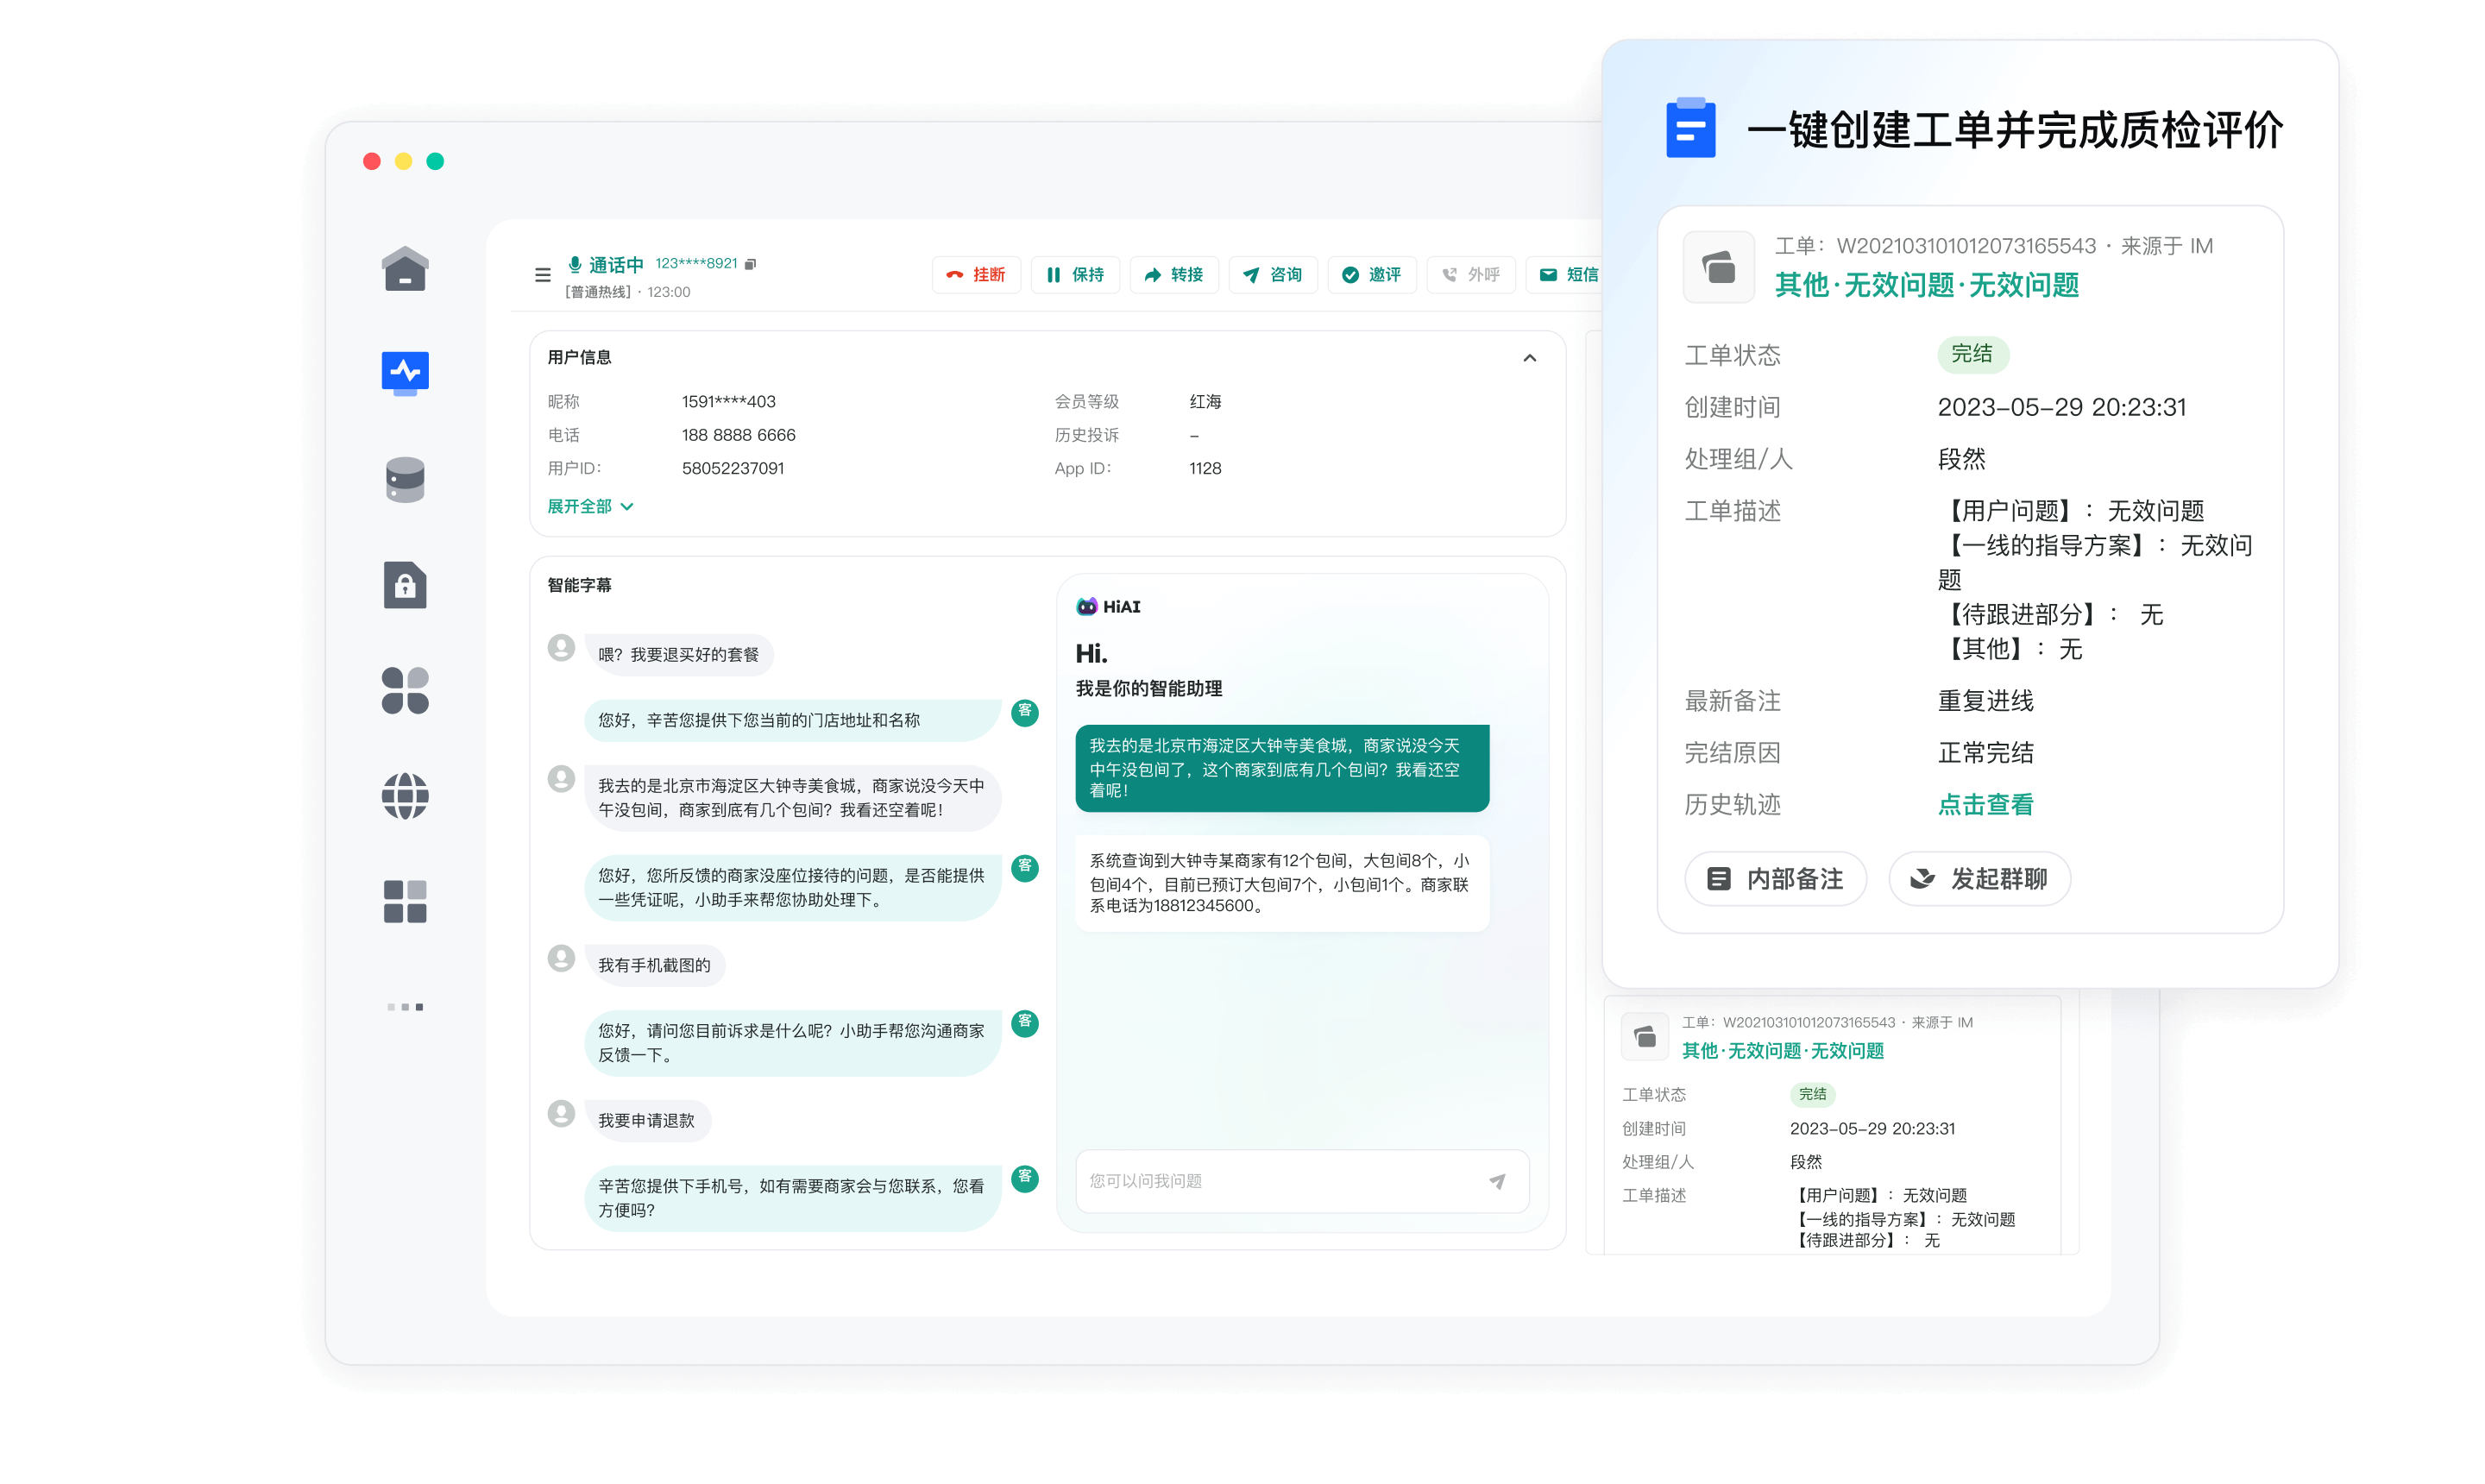Select the home icon in the sidebar
Image resolution: width=2485 pixels, height=1484 pixels.
click(405, 268)
